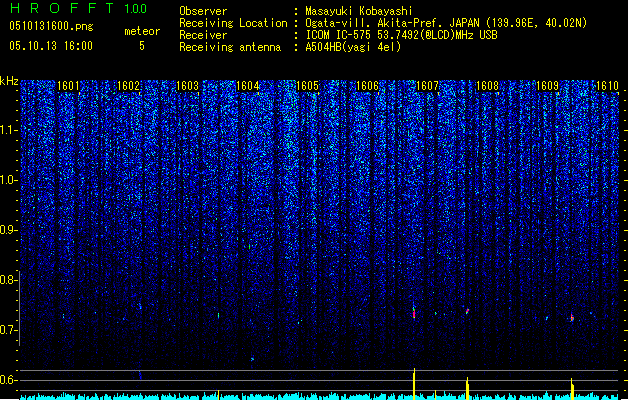Select the filename 0510131600.png
Screen dimensions: 629x400
tap(51, 26)
